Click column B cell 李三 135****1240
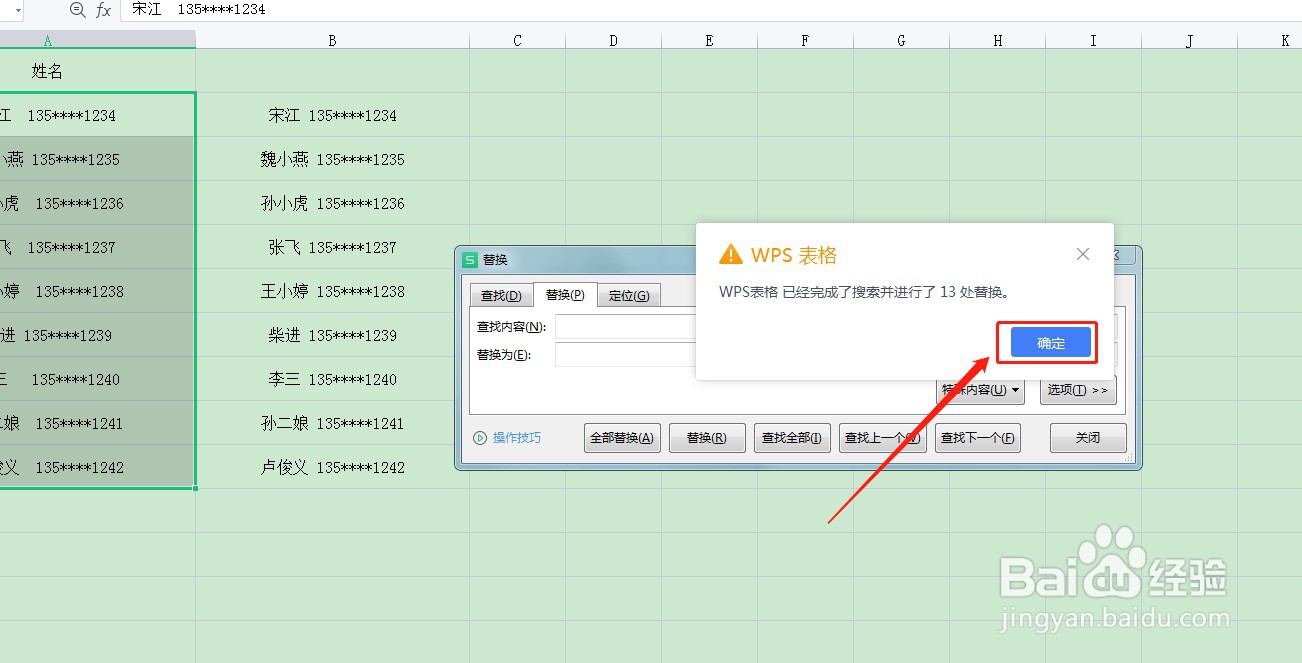The width and height of the screenshot is (1302, 663). coord(333,379)
